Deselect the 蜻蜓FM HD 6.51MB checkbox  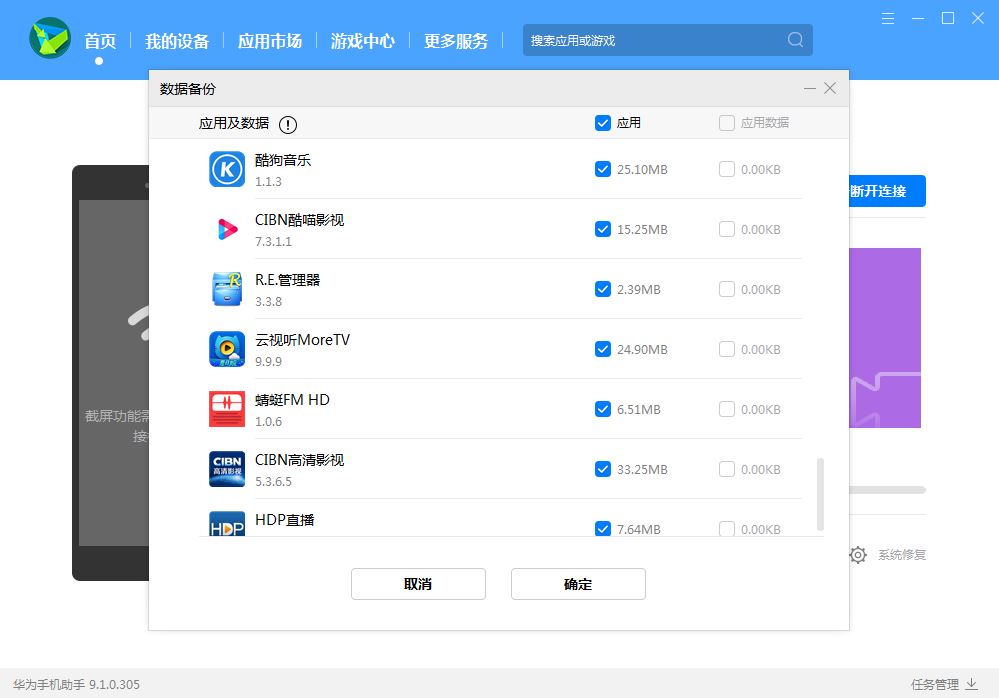tap(602, 409)
